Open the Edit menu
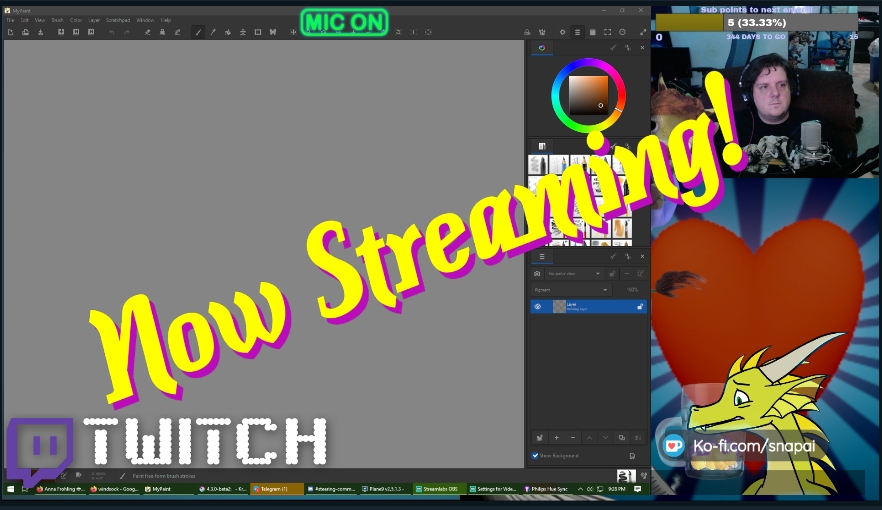 click(x=24, y=20)
